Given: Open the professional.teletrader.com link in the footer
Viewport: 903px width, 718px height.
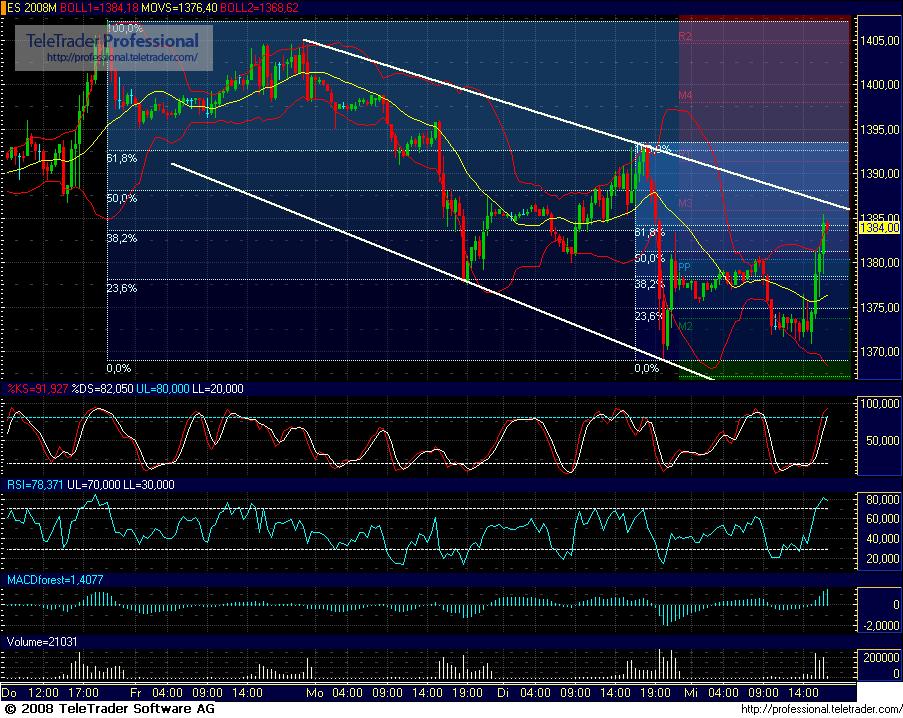Looking at the screenshot, I should pos(821,710).
